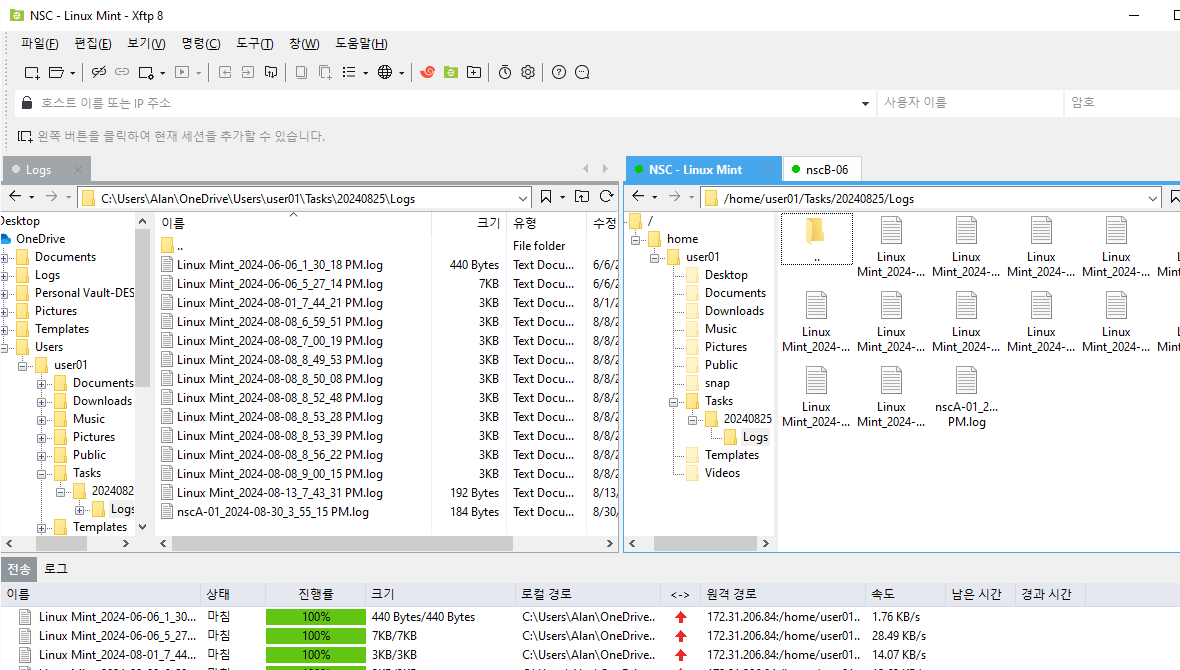
Task: Click progress bar of the 7KB/7KB transfer
Action: click(315, 635)
